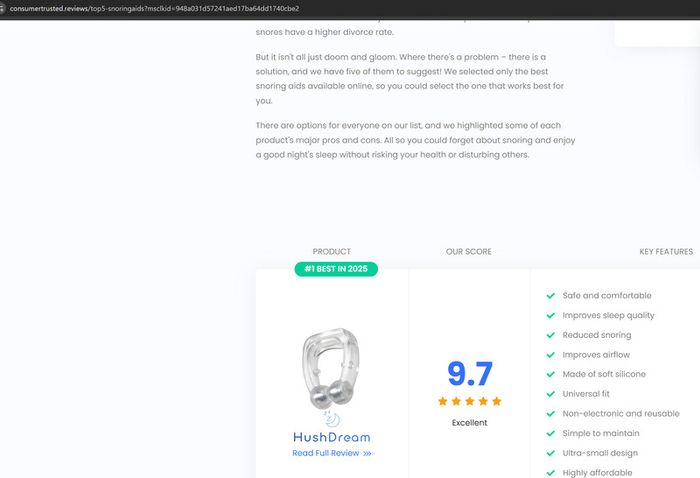Click the PRODUCT column header

pyautogui.click(x=332, y=252)
